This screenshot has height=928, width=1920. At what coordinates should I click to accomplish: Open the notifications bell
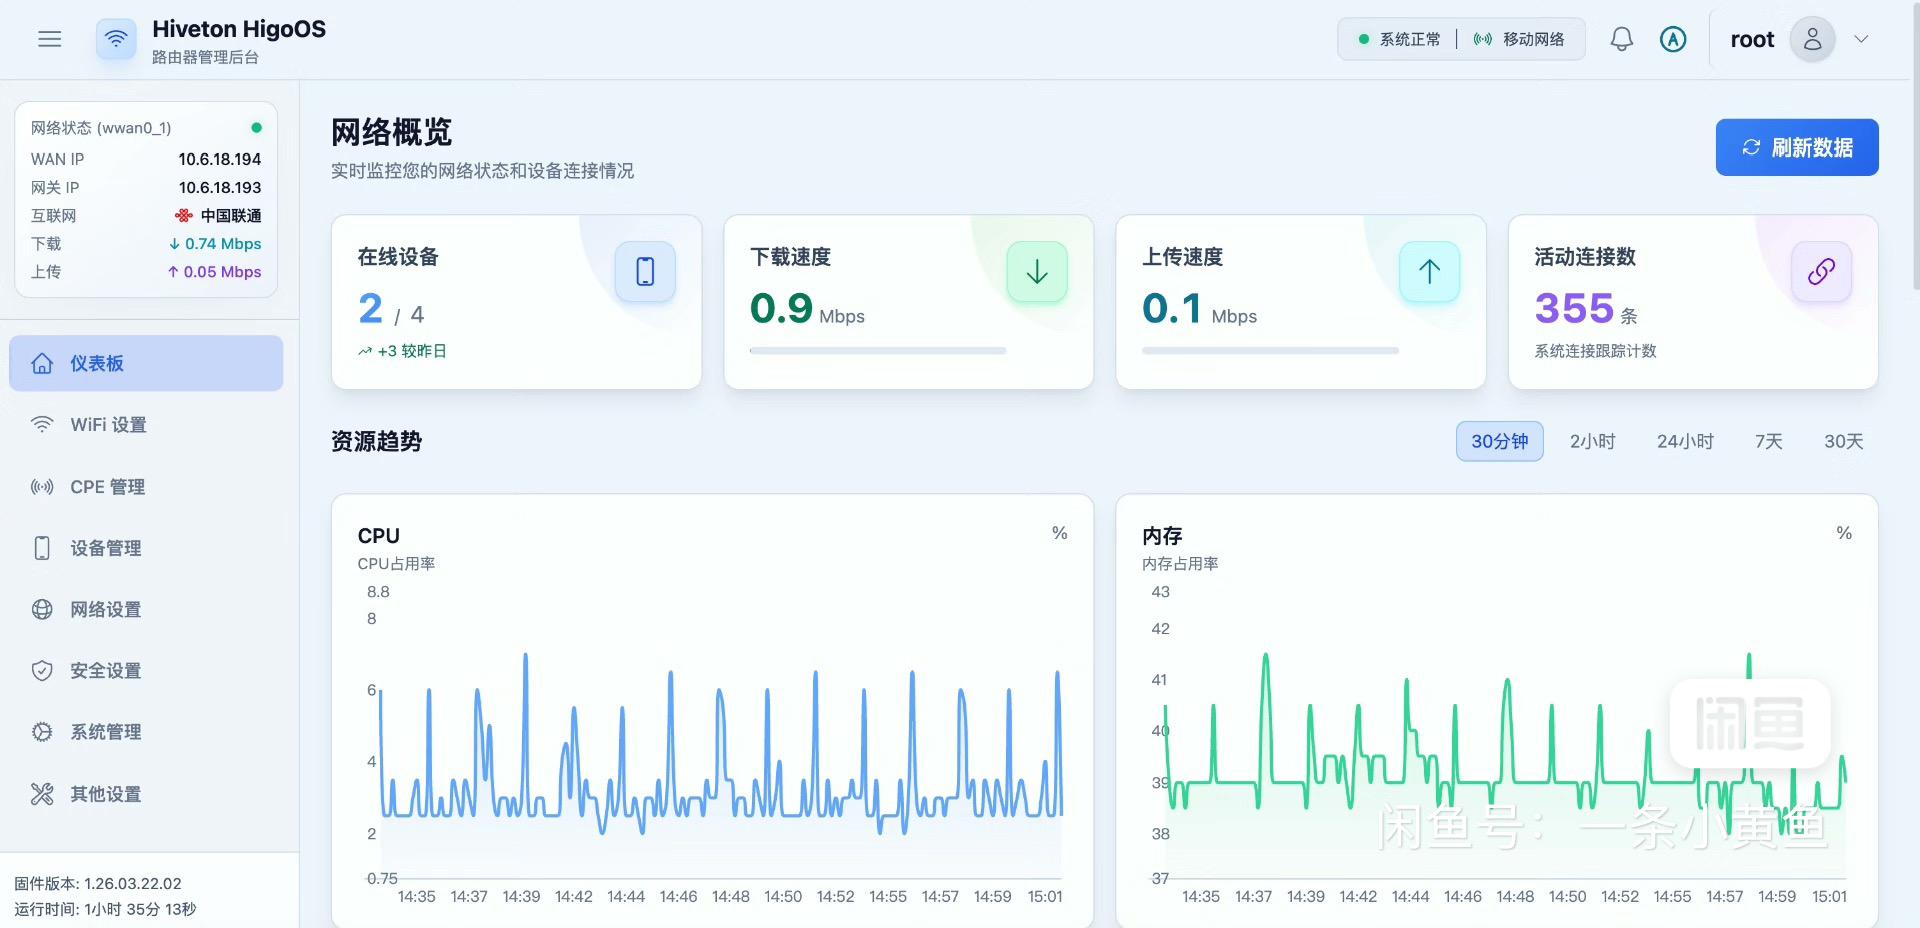point(1621,39)
